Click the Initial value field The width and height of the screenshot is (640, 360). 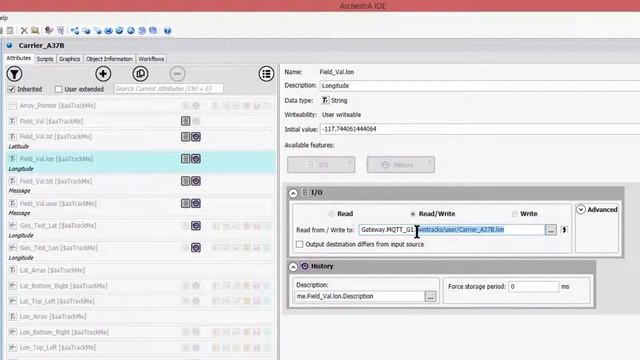[480, 129]
